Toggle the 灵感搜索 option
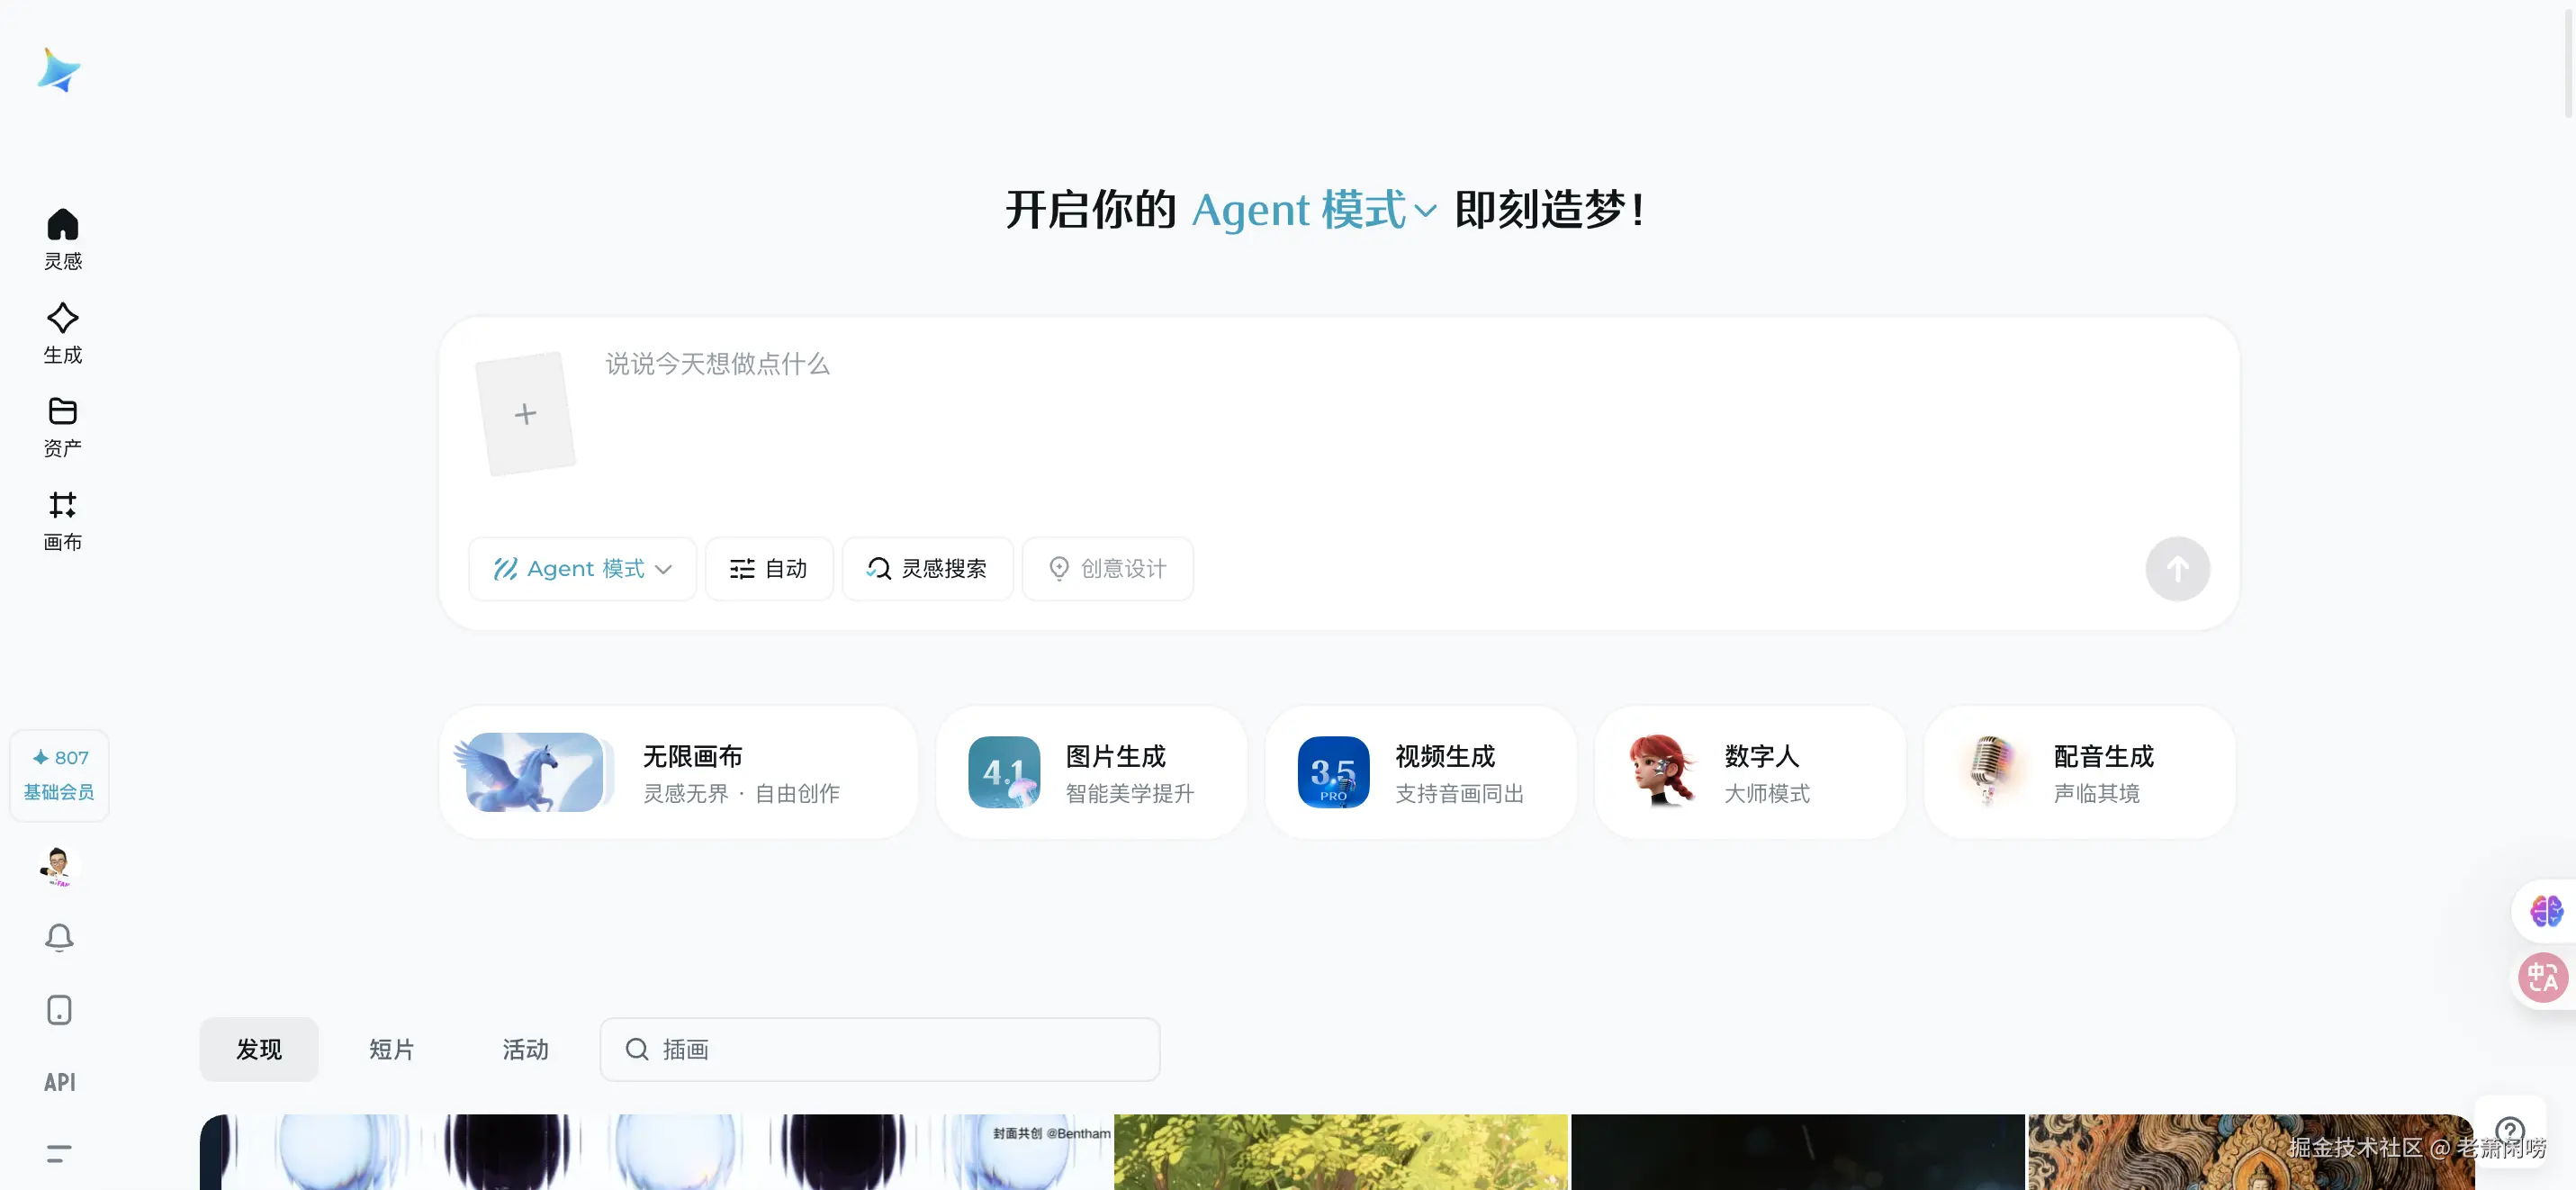This screenshot has width=2576, height=1190. (x=927, y=569)
